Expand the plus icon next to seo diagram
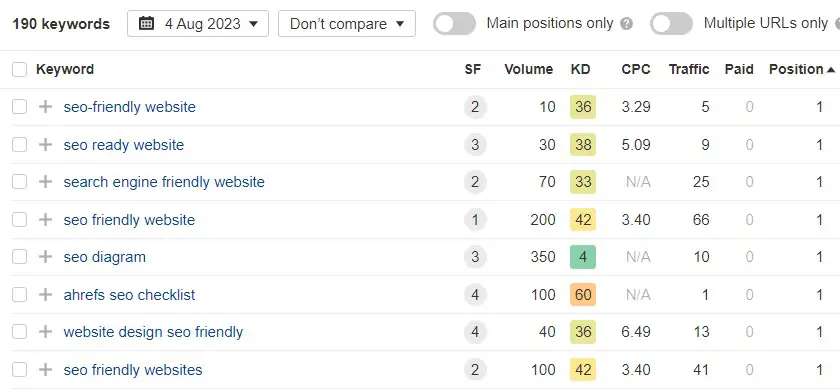Viewport: 840px width, 389px height. click(x=46, y=257)
